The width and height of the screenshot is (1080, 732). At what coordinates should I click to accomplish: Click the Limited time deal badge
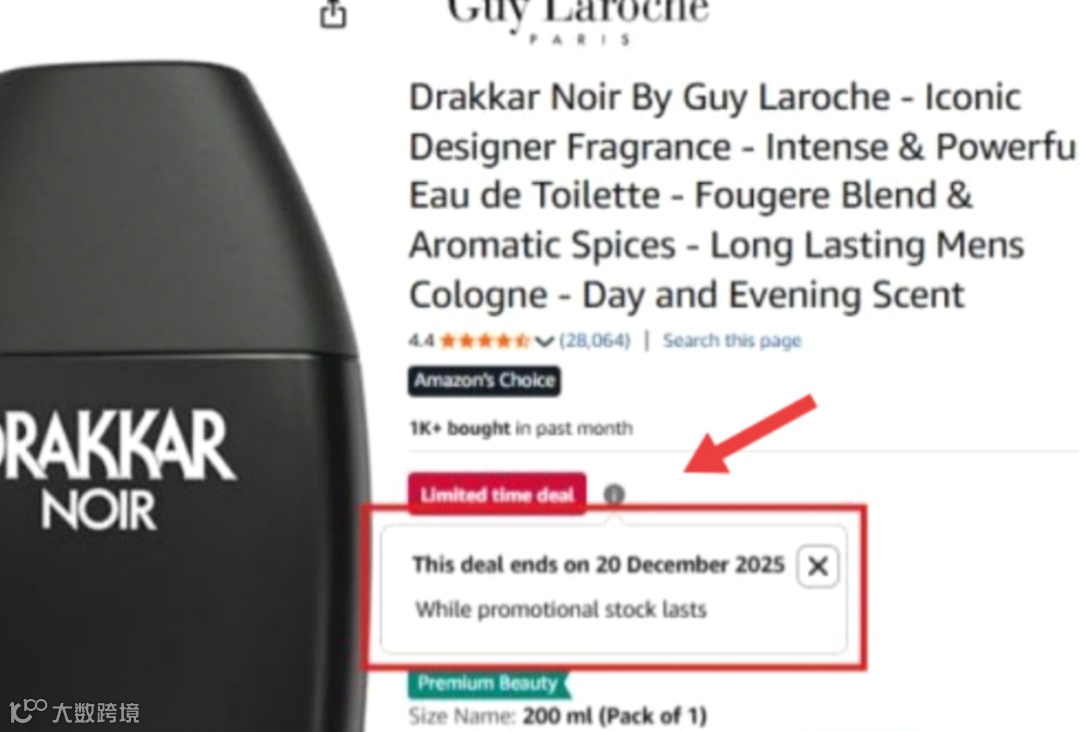pyautogui.click(x=497, y=494)
